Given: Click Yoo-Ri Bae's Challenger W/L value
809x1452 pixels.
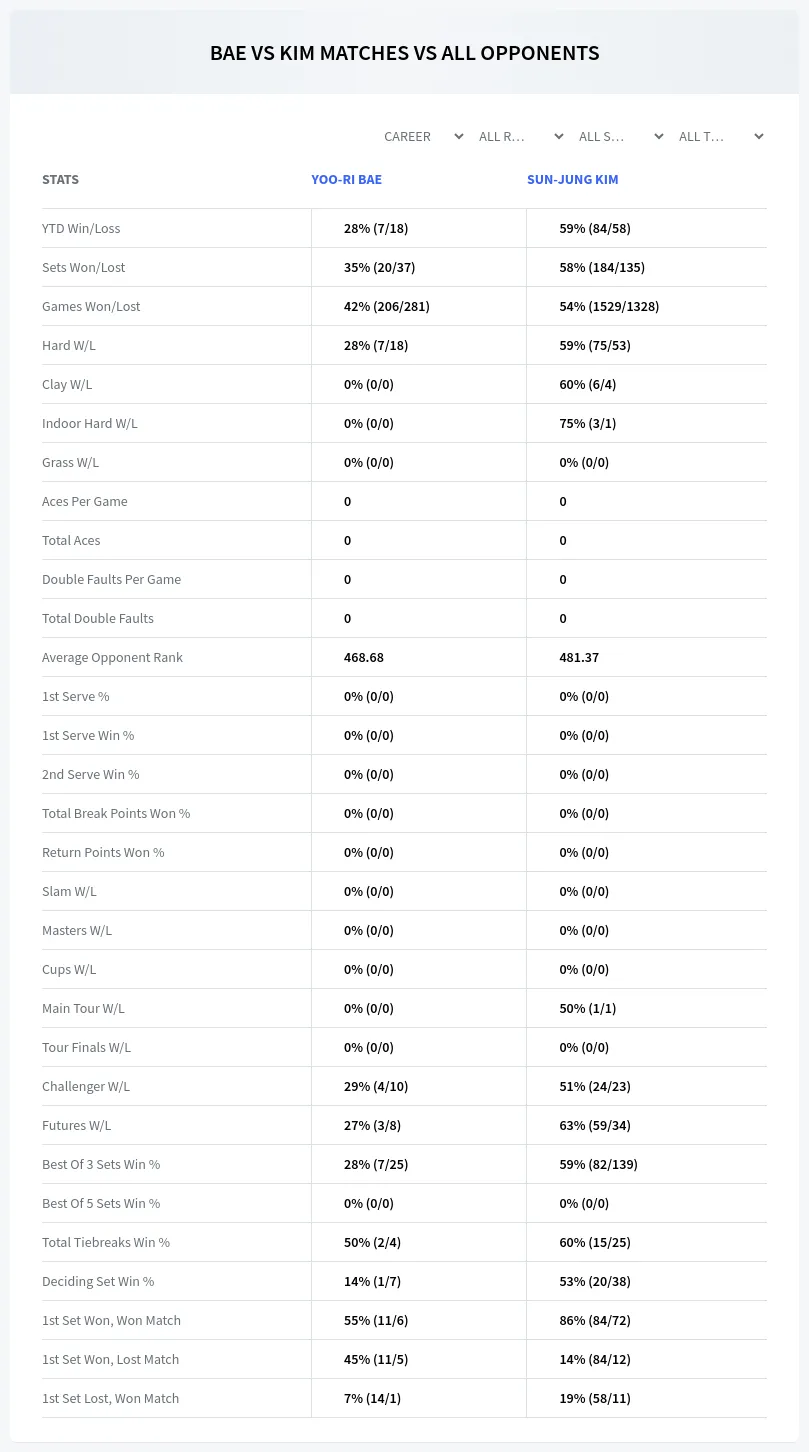Looking at the screenshot, I should [376, 1086].
